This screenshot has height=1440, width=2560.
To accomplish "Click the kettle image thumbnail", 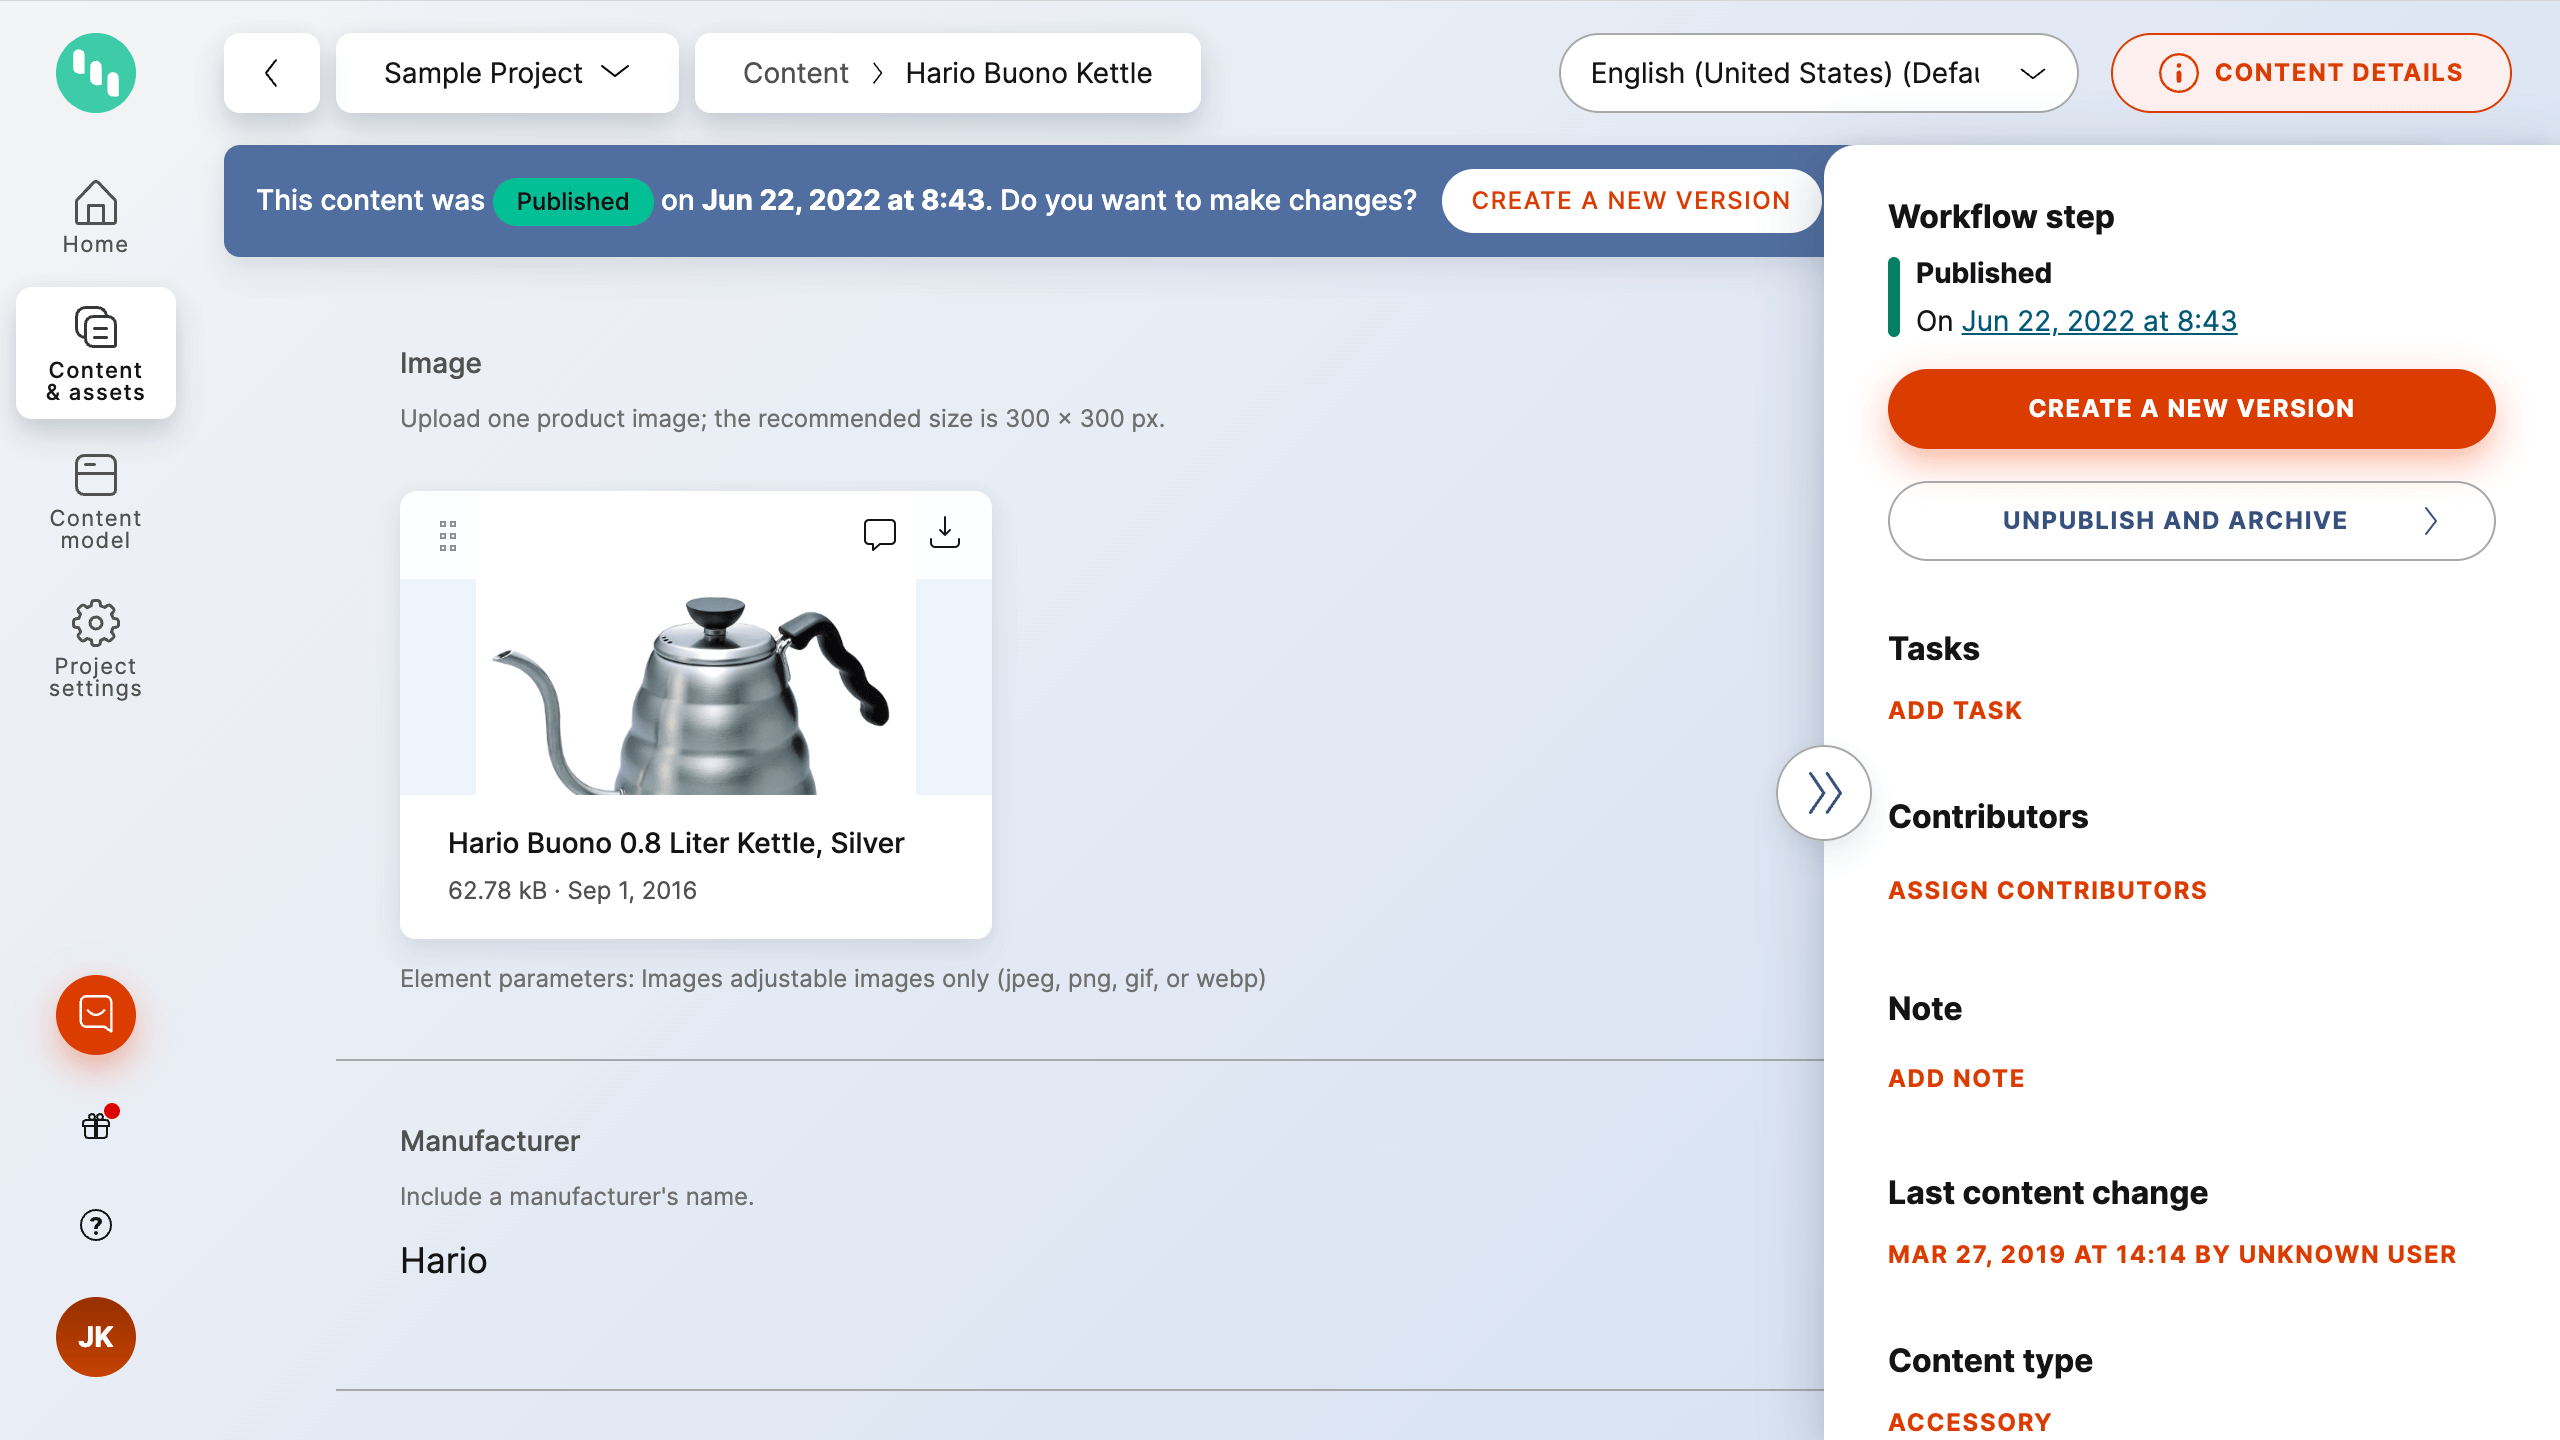I will pyautogui.click(x=695, y=690).
